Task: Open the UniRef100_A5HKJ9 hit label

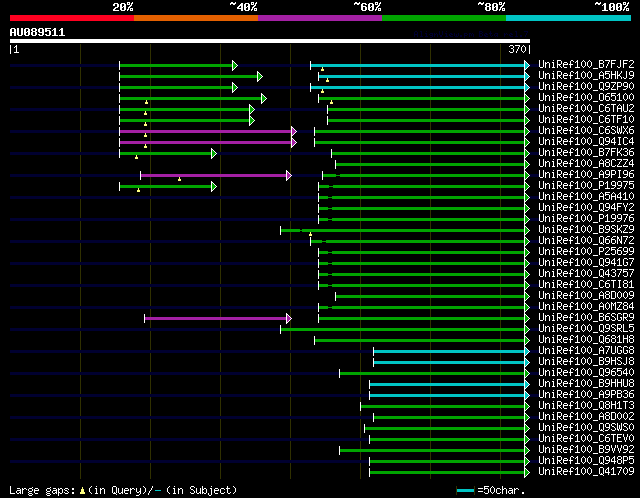Action: click(586, 76)
